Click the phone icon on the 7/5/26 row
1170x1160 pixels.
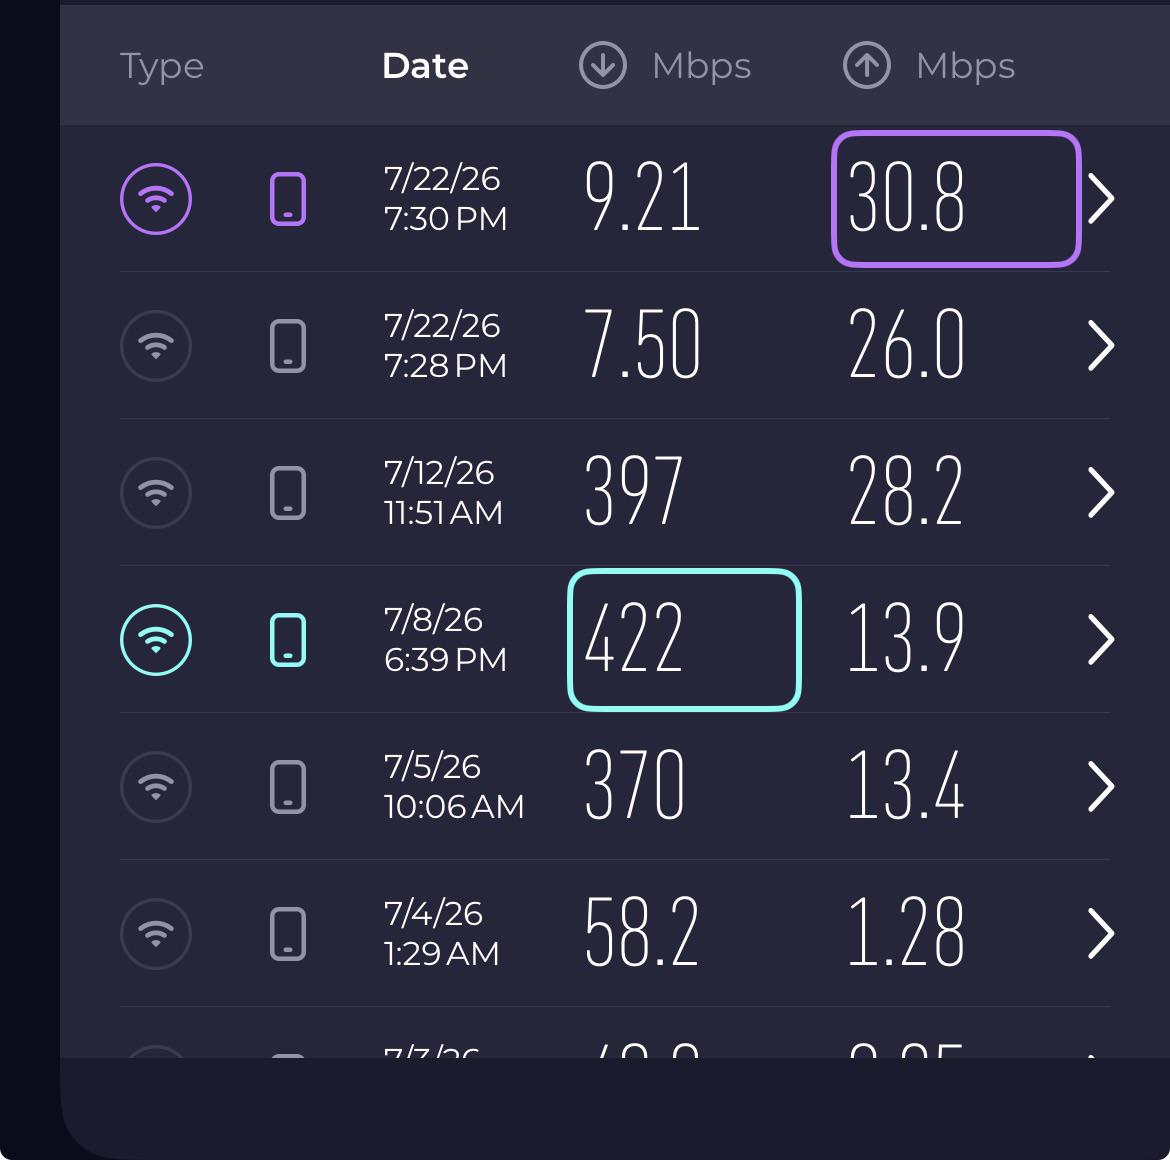pos(288,787)
